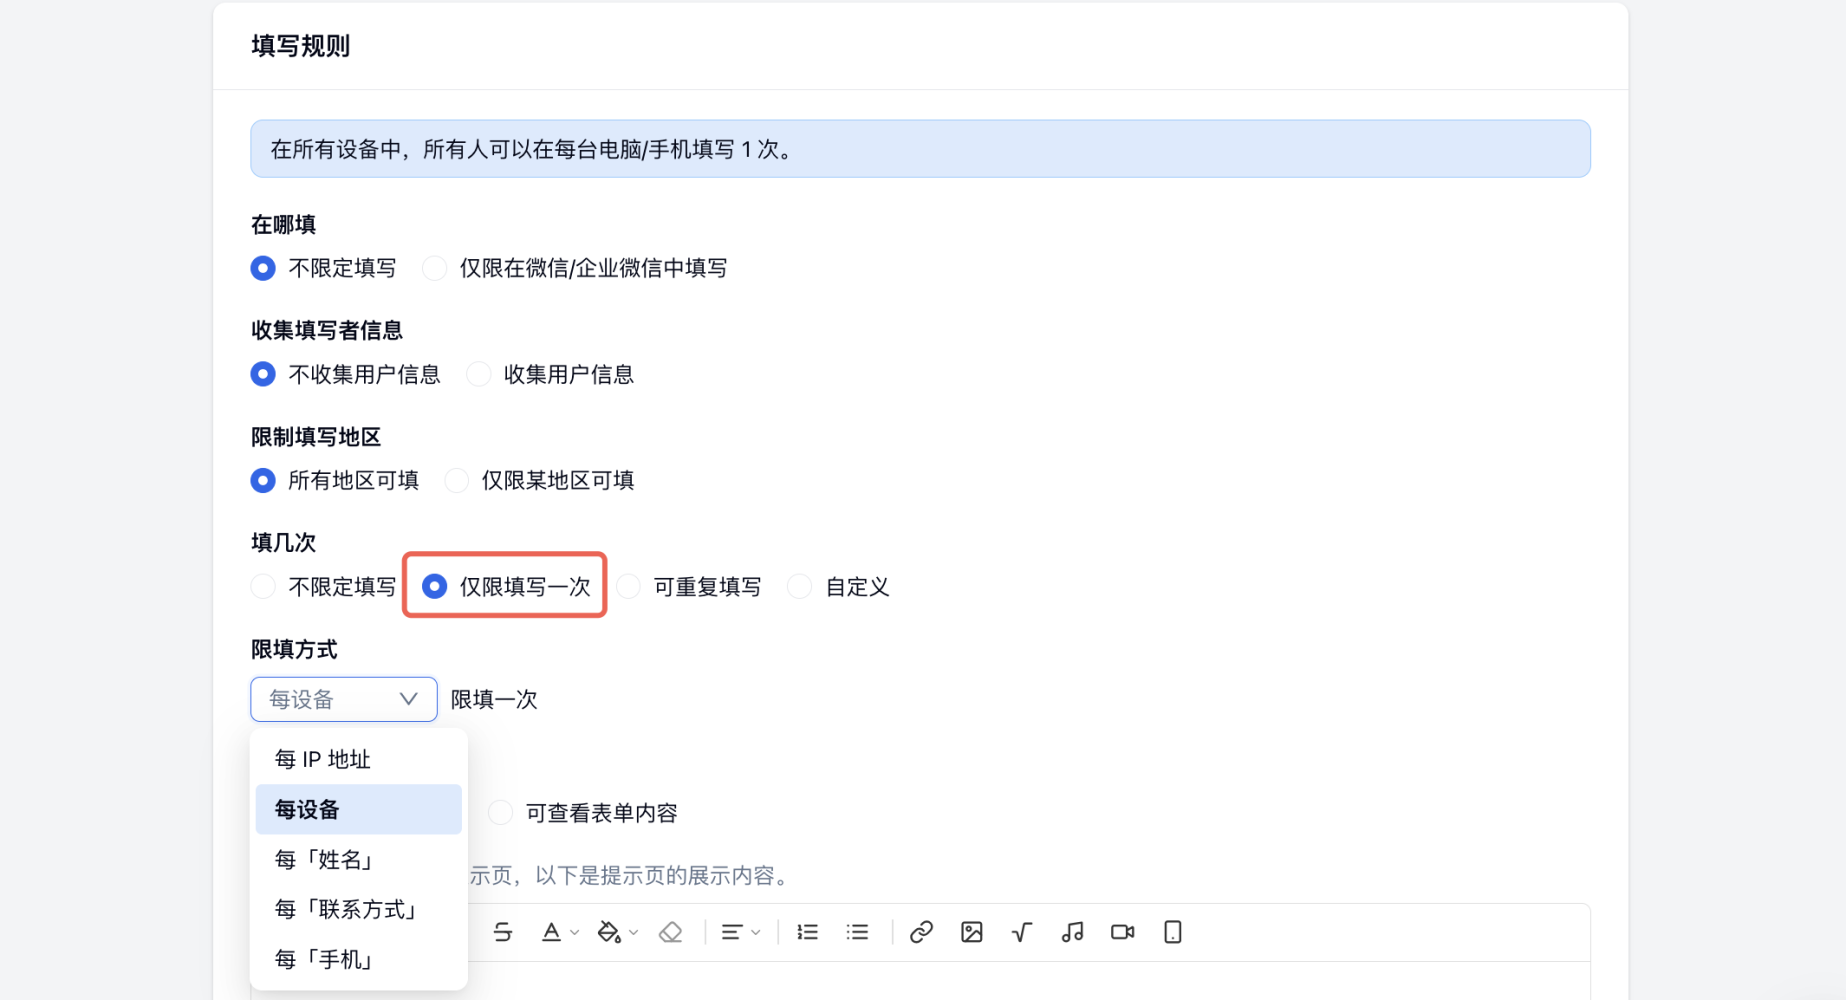Insert an ordered numbered list
Screen dimensions: 1846x1000
[x=808, y=932]
